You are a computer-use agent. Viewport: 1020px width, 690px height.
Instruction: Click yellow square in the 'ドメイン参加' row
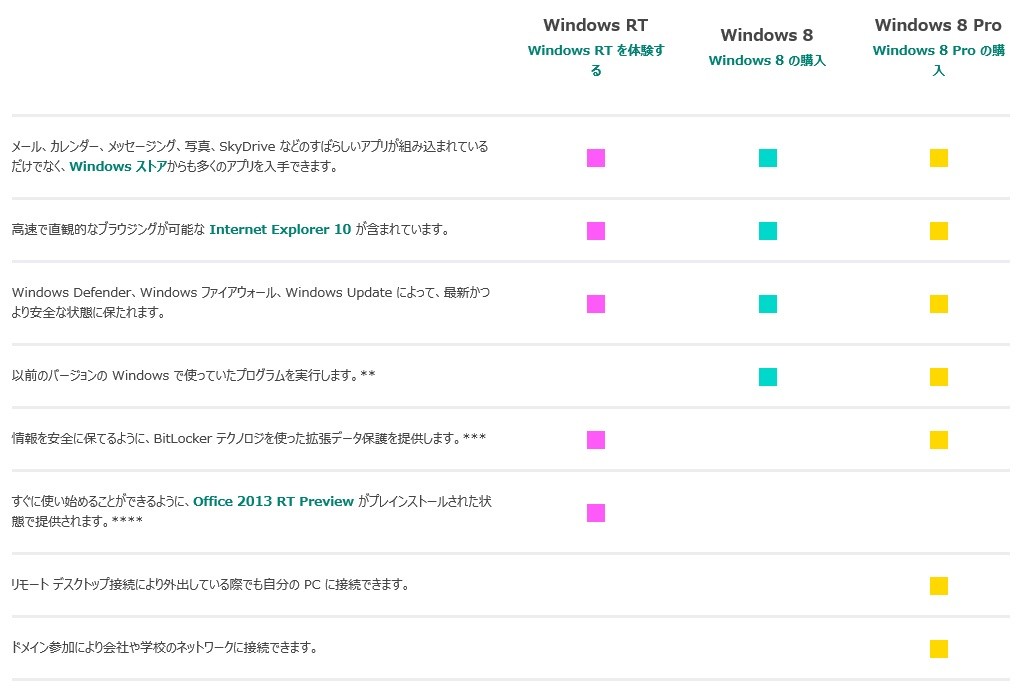939,648
